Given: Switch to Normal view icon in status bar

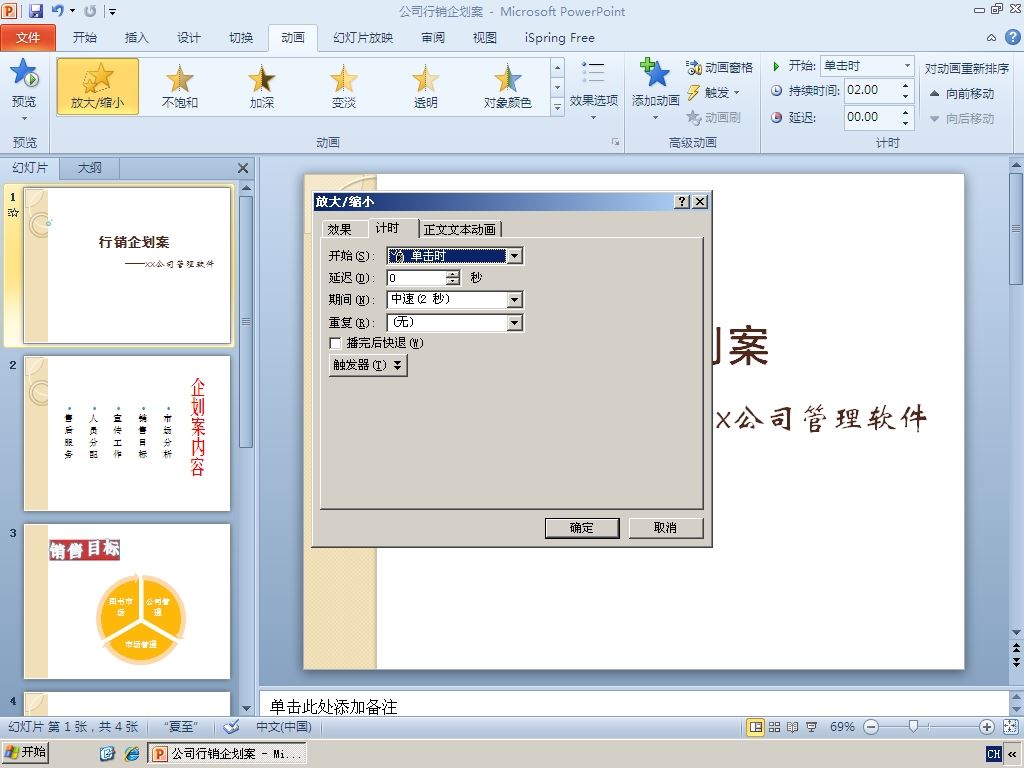Looking at the screenshot, I should (756, 727).
